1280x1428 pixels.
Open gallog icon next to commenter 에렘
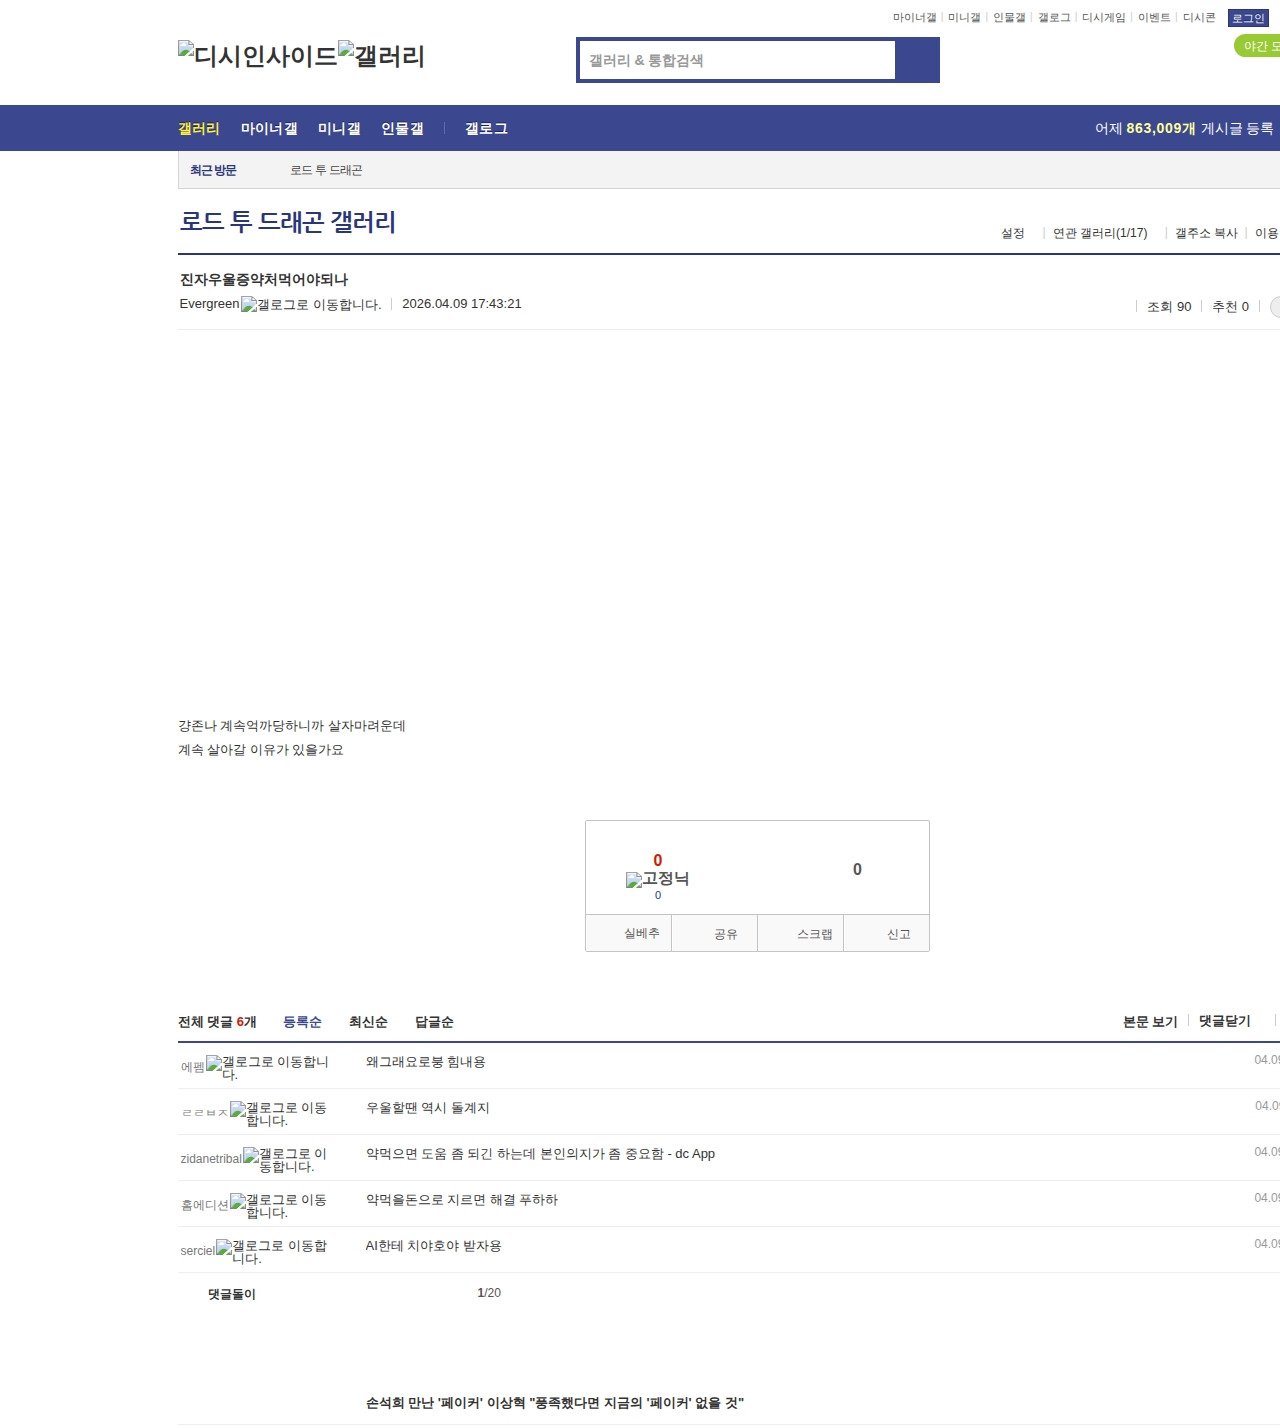click(267, 1067)
